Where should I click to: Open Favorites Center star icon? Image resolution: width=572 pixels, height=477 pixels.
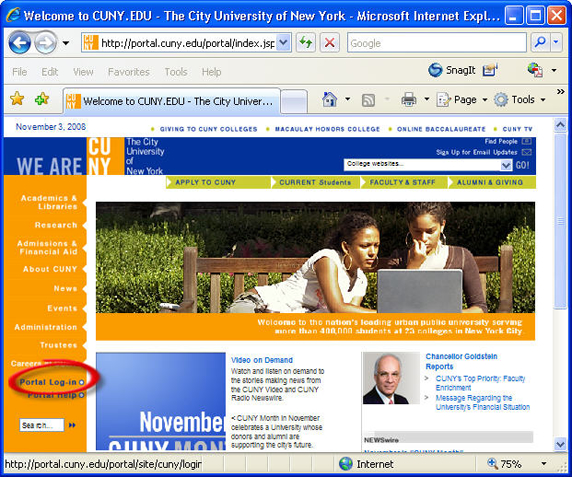tap(17, 99)
